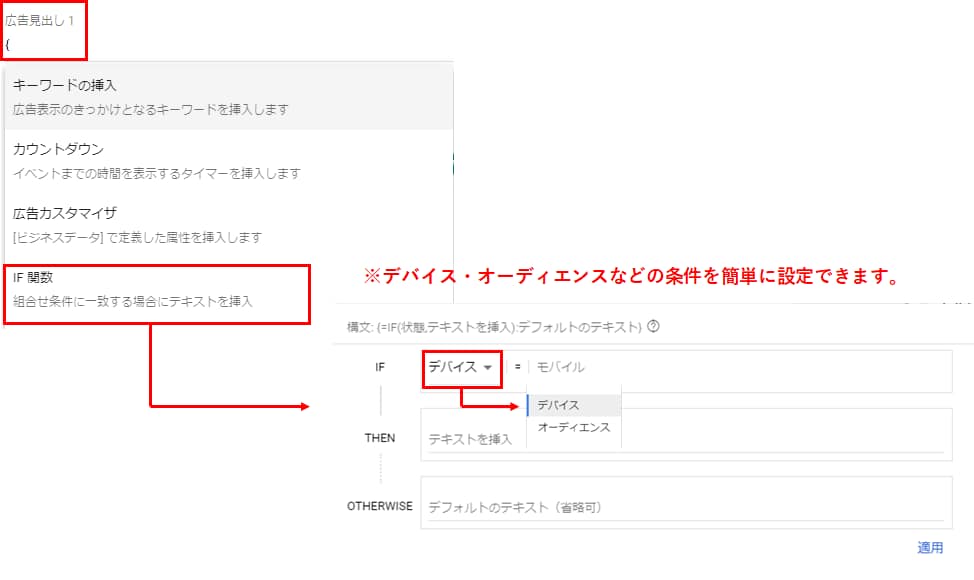Click the red note about デバイス・オーディエンス
The height and width of the screenshot is (580, 974).
[629, 277]
